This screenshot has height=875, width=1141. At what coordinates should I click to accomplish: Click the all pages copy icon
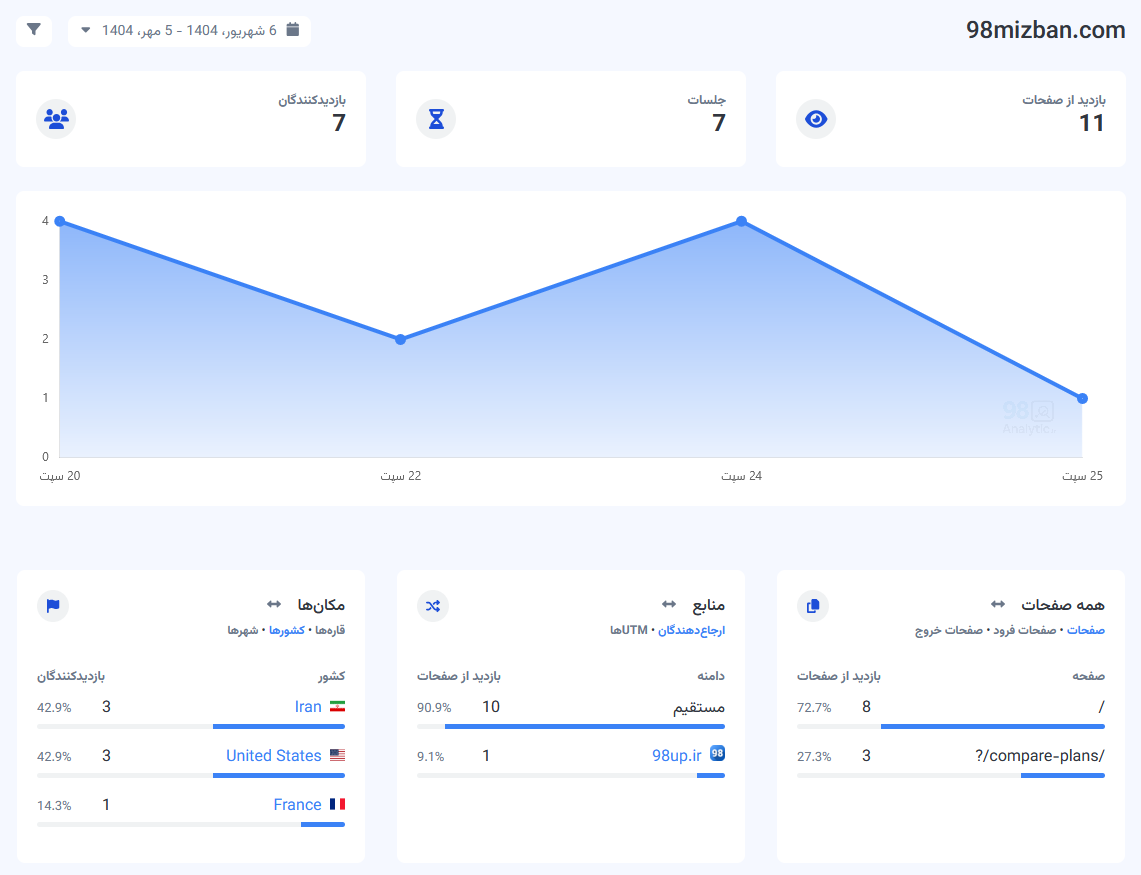[x=813, y=605]
